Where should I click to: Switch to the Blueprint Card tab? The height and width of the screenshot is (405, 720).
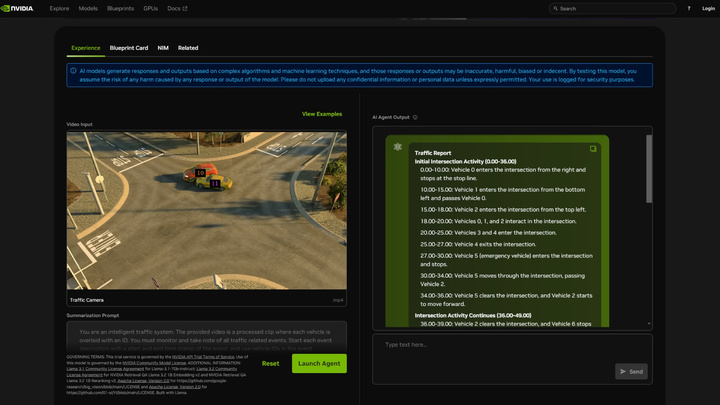coord(129,48)
